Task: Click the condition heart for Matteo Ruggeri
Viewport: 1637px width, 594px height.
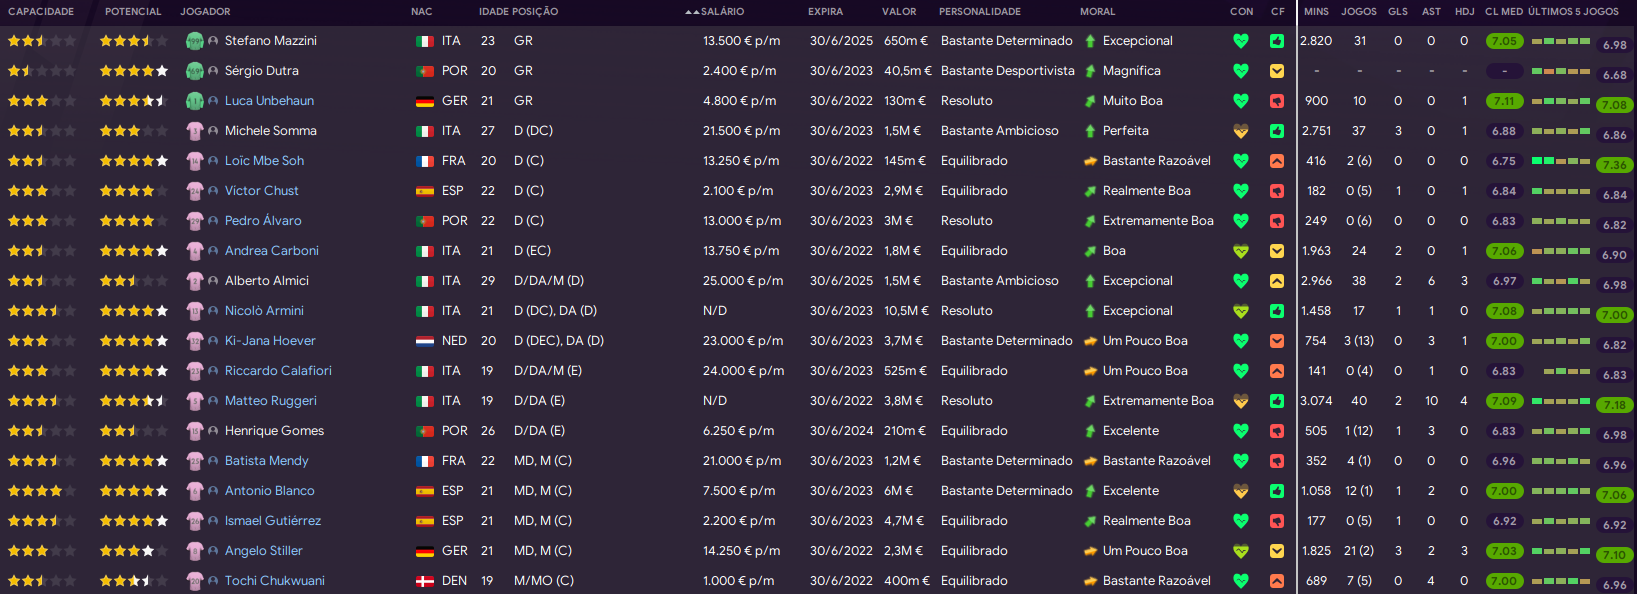Action: click(1241, 401)
